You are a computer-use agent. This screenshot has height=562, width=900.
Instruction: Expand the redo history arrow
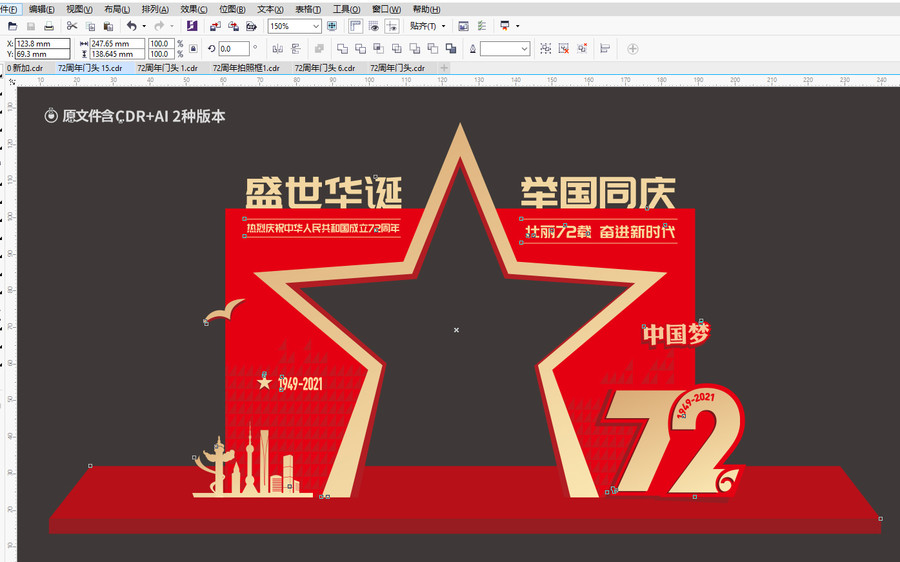(172, 26)
